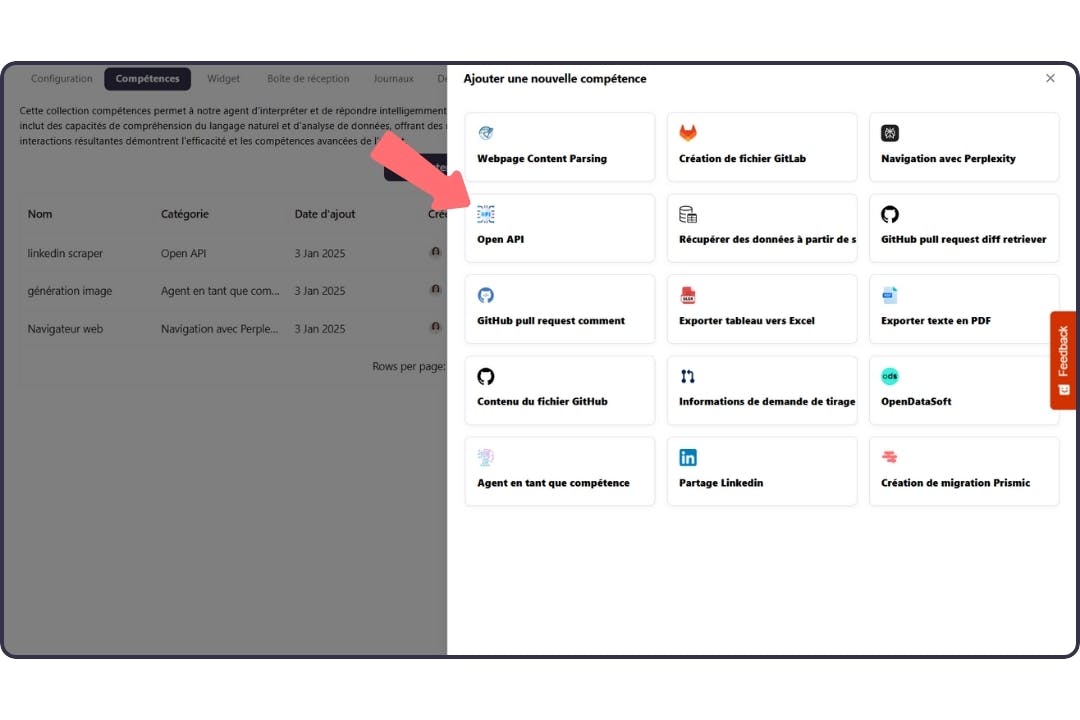Click the creator avatar in the Navigateur web row

[x=435, y=327]
